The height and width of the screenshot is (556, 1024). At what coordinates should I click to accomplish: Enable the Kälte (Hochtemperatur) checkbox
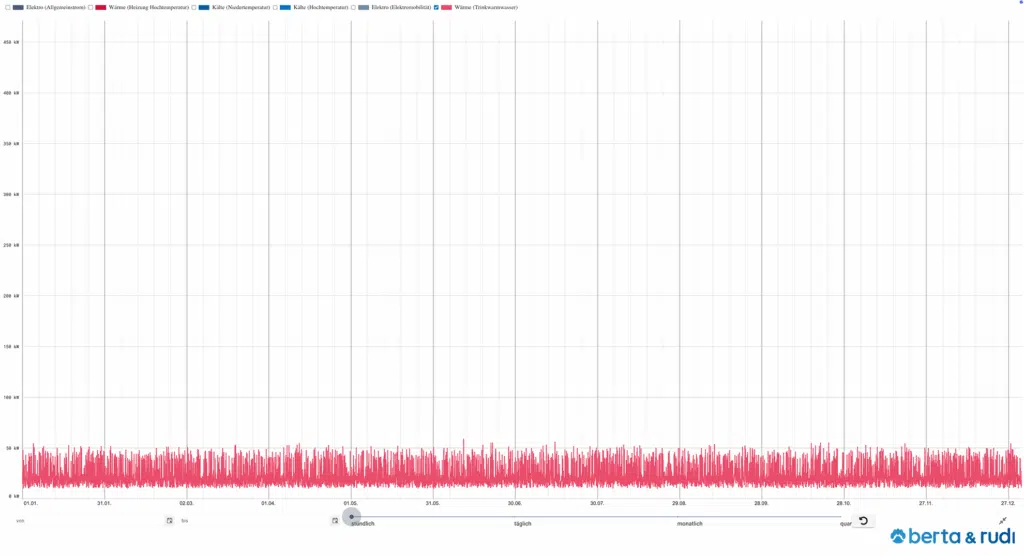pyautogui.click(x=275, y=7)
